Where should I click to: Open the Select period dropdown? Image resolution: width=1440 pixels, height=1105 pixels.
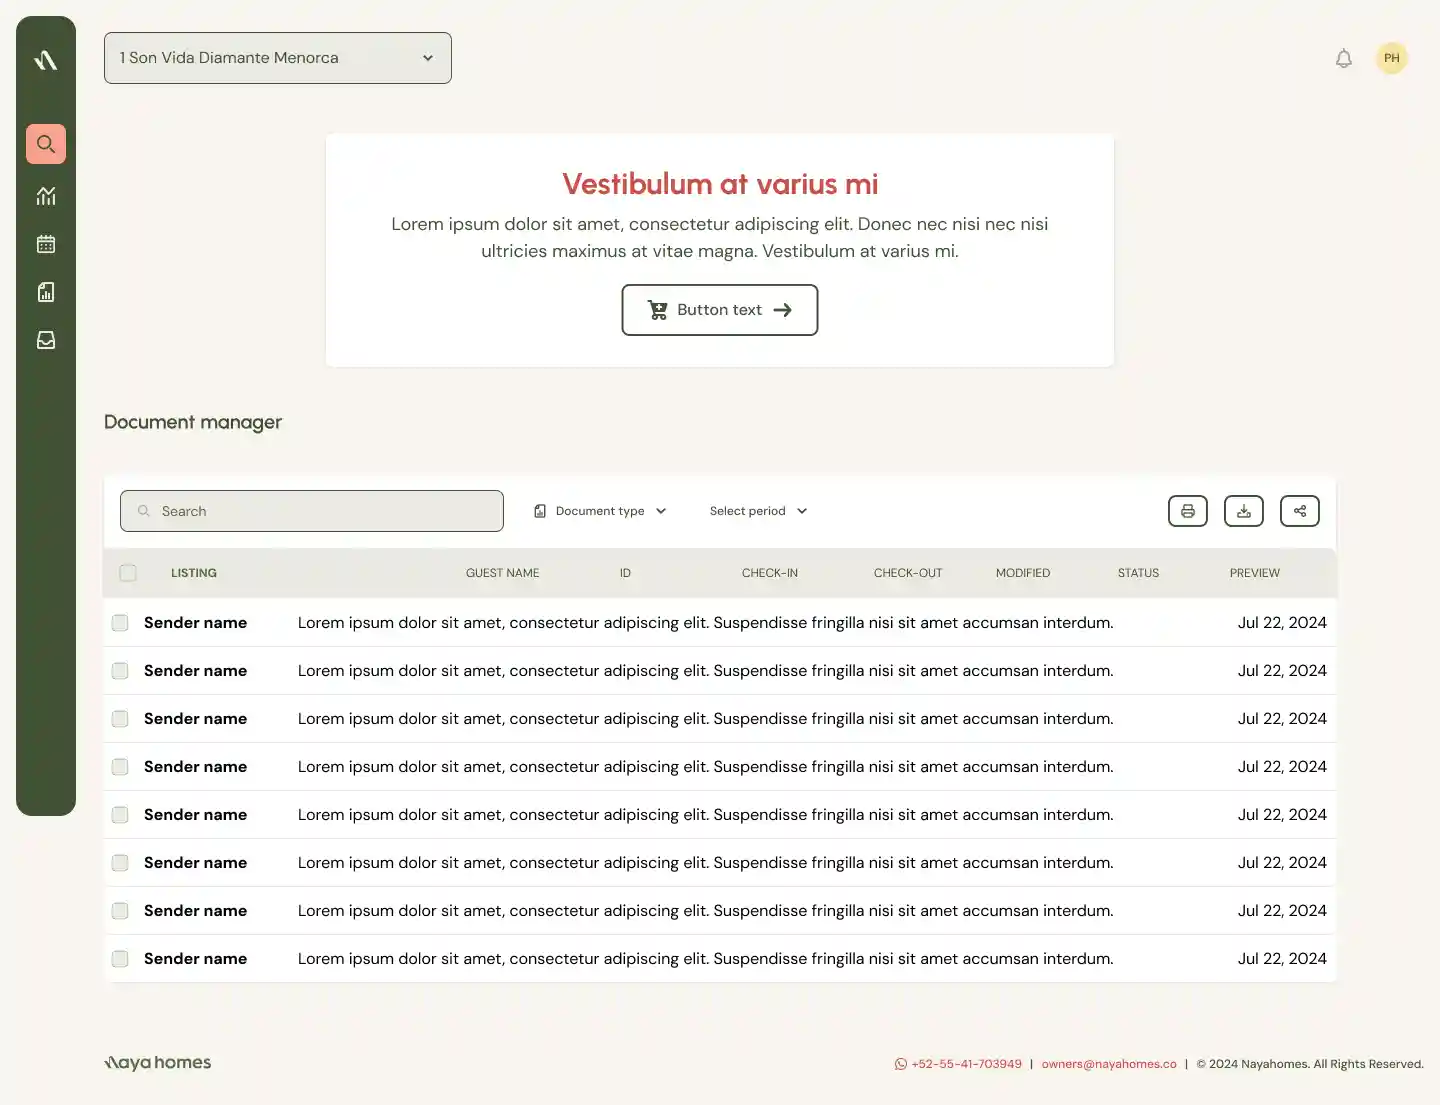pos(758,511)
